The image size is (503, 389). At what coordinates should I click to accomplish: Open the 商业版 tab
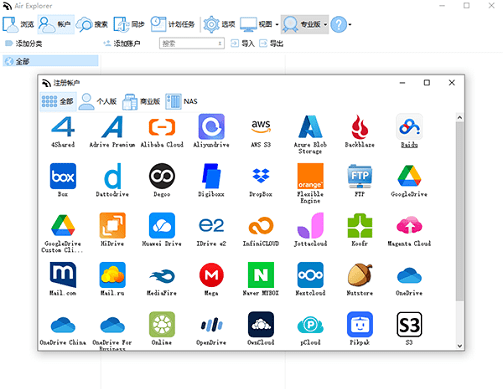coord(141,101)
